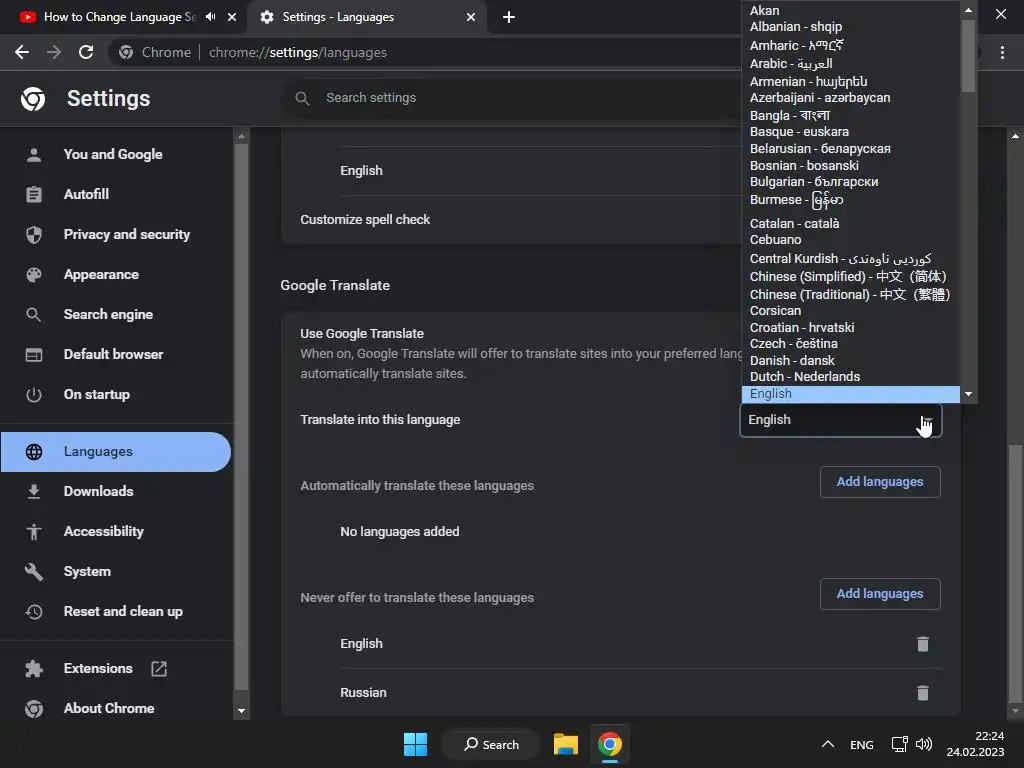Click the chrome://settings address bar
This screenshot has width=1024, height=768.
[298, 52]
